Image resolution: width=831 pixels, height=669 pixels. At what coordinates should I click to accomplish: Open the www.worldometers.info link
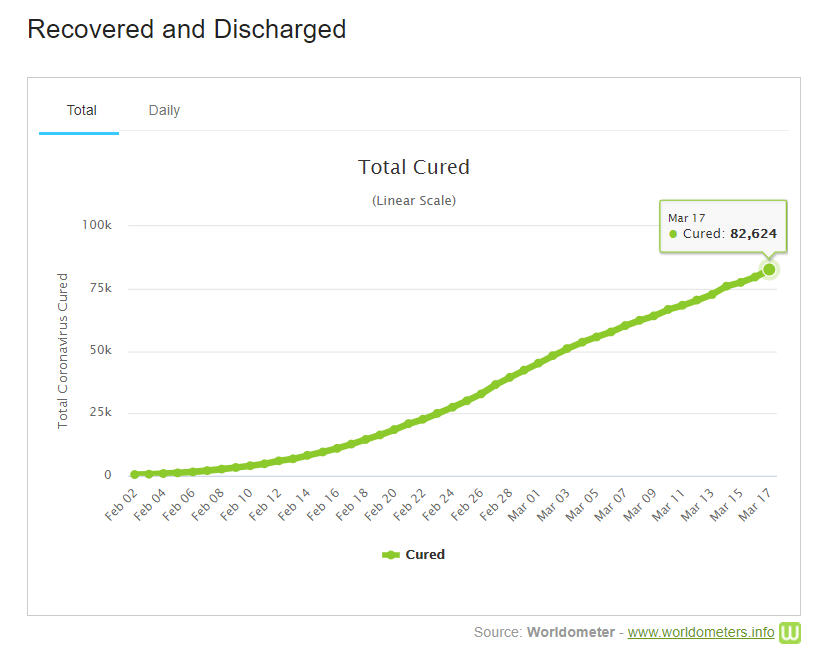pyautogui.click(x=700, y=632)
